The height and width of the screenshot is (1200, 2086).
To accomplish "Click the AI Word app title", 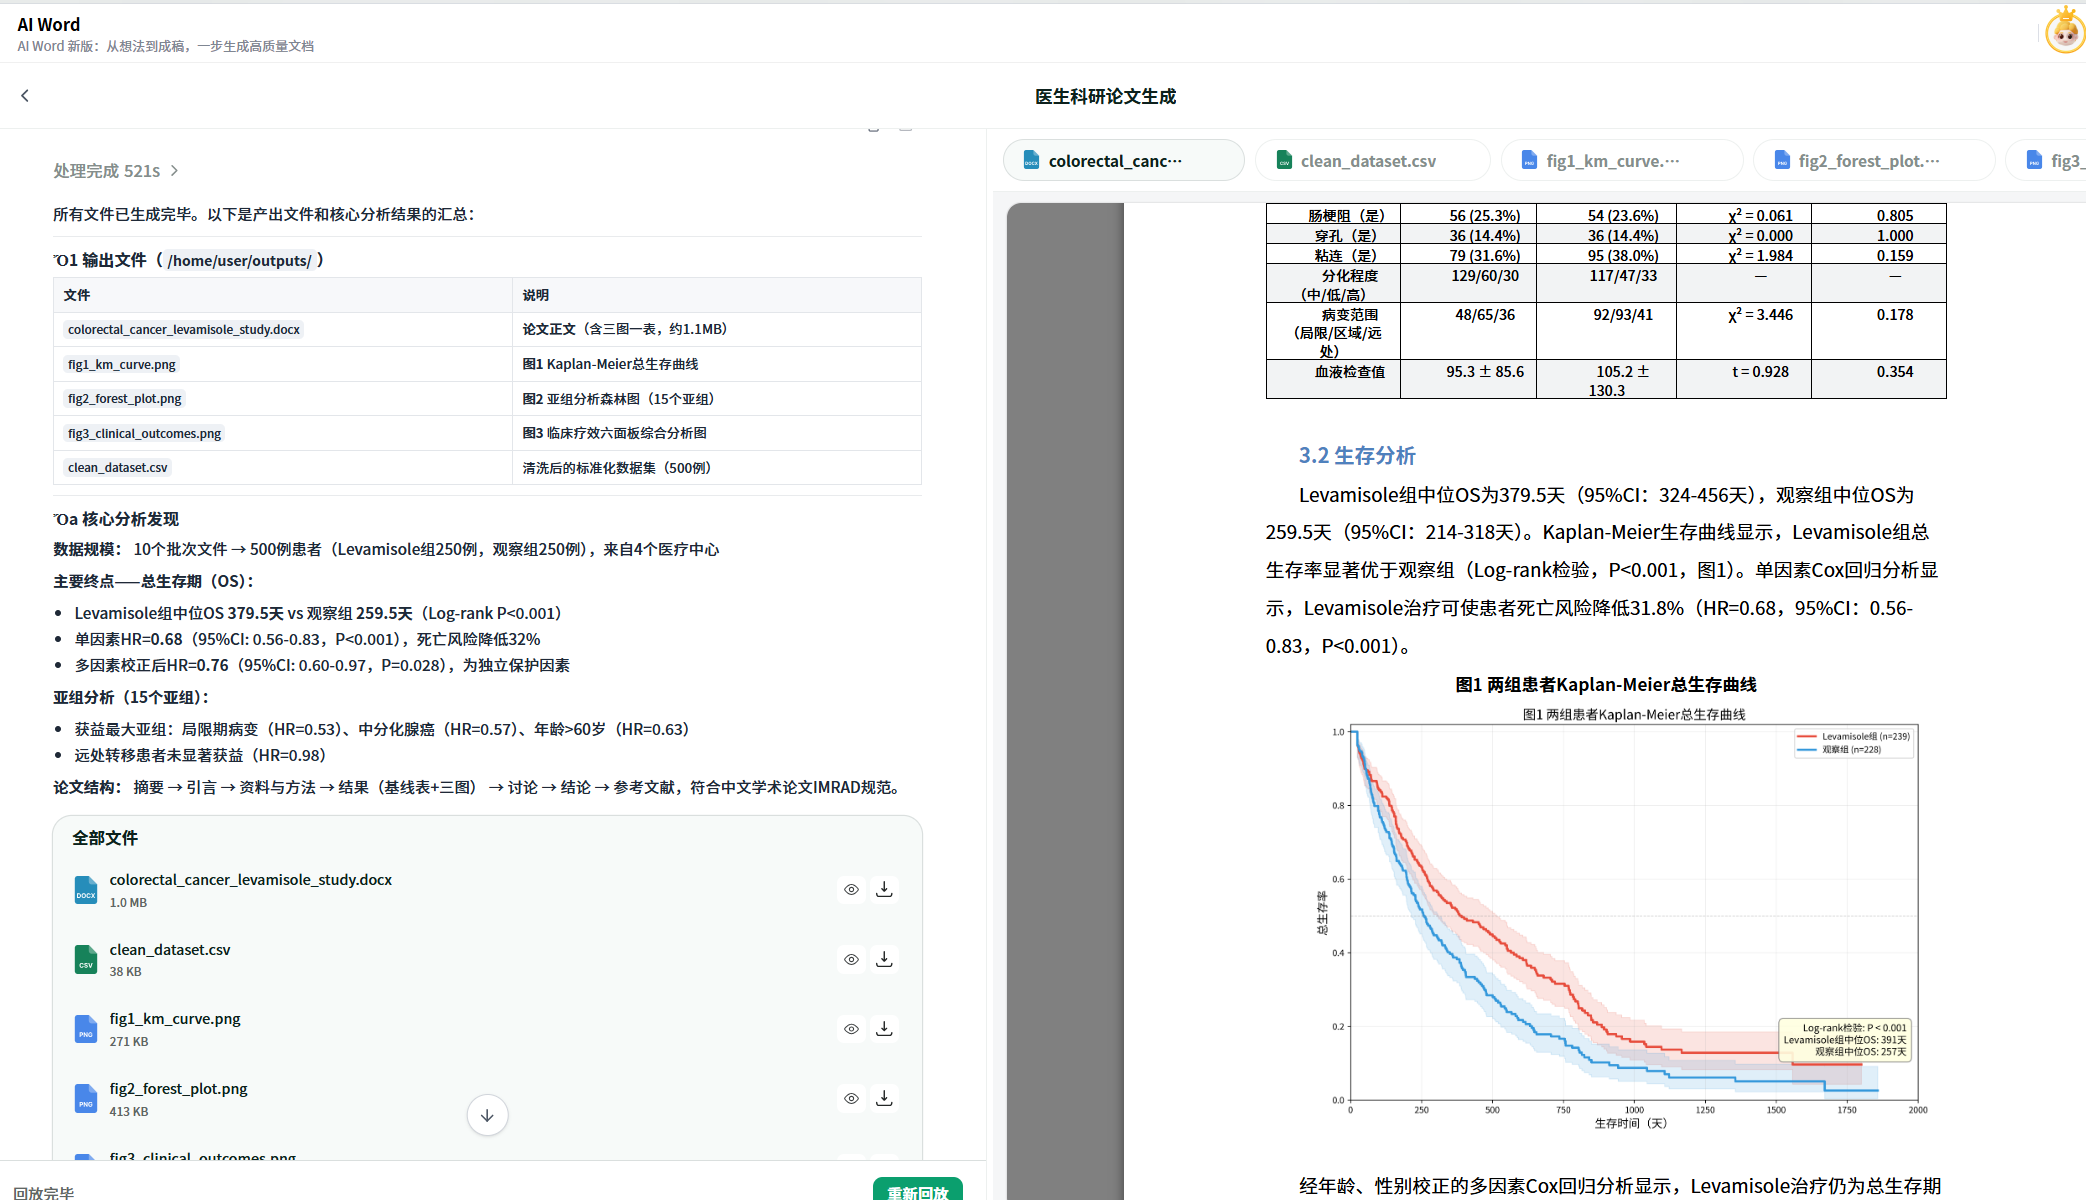I will (48, 25).
